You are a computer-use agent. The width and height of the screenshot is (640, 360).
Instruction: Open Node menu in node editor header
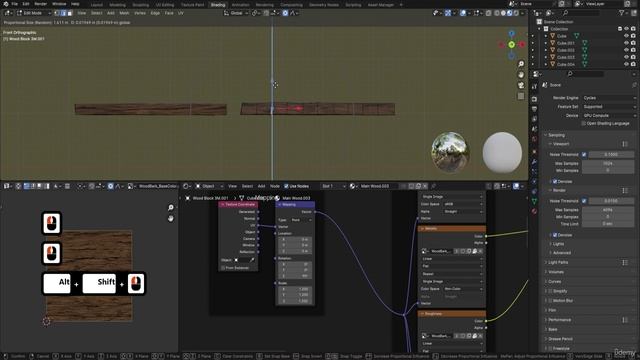(x=275, y=186)
